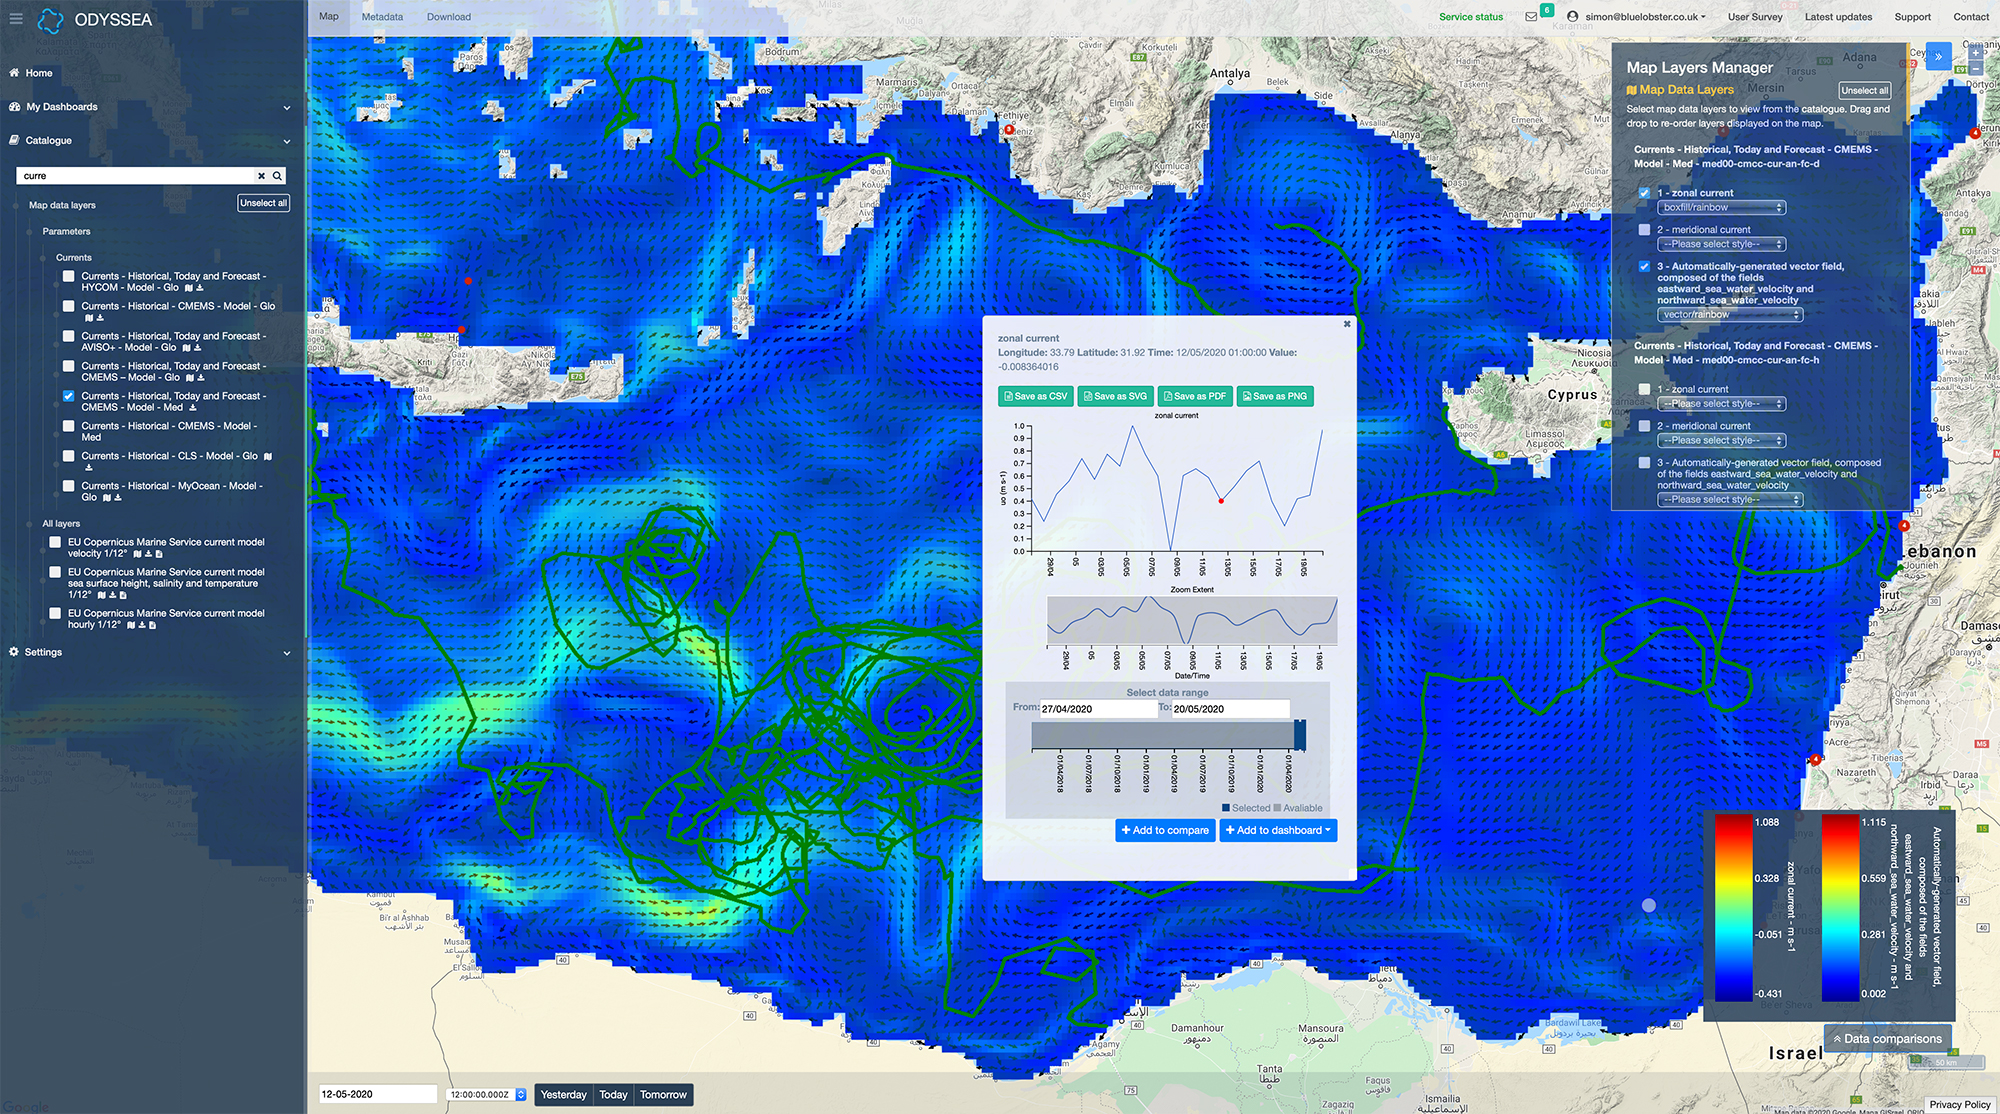Zoom in on the map
This screenshot has width=2000, height=1114.
[1976, 53]
